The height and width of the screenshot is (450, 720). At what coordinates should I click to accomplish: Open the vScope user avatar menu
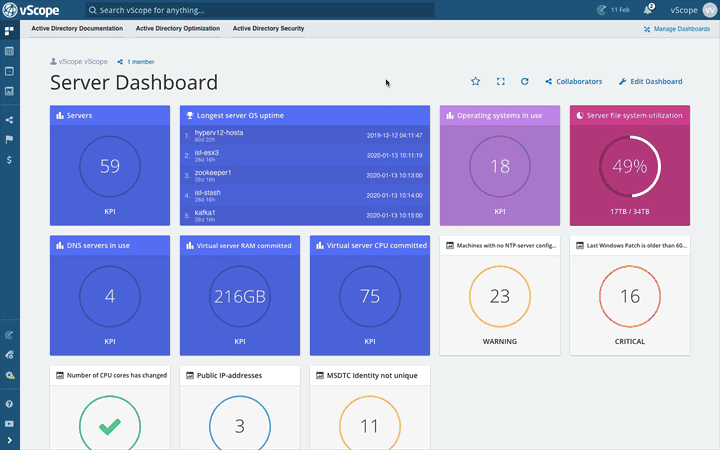tap(710, 10)
